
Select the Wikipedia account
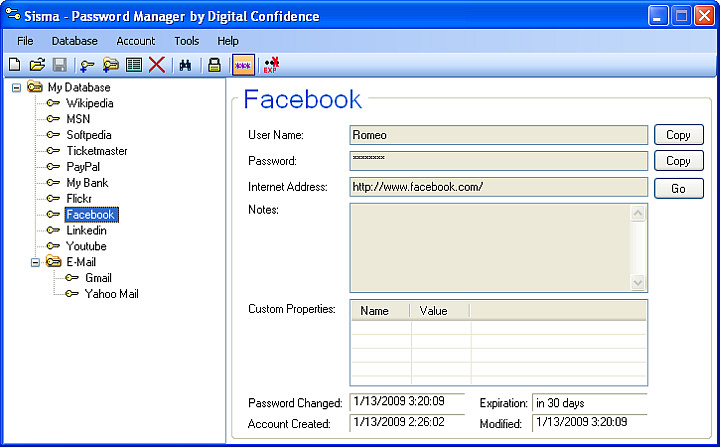click(x=90, y=103)
